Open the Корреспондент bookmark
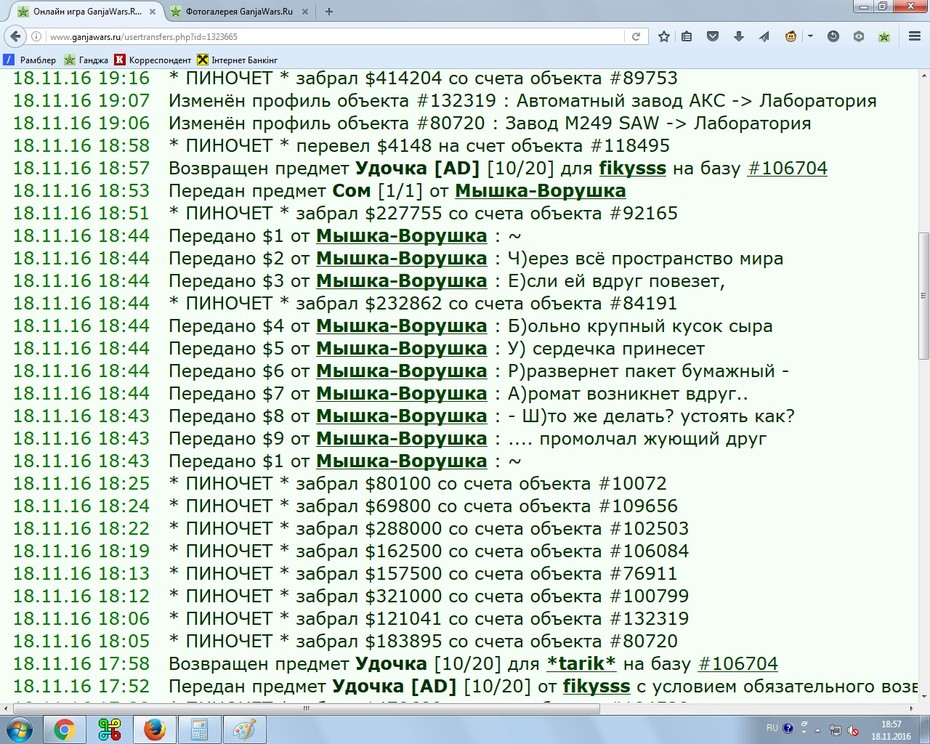The image size is (930, 744). (x=153, y=60)
